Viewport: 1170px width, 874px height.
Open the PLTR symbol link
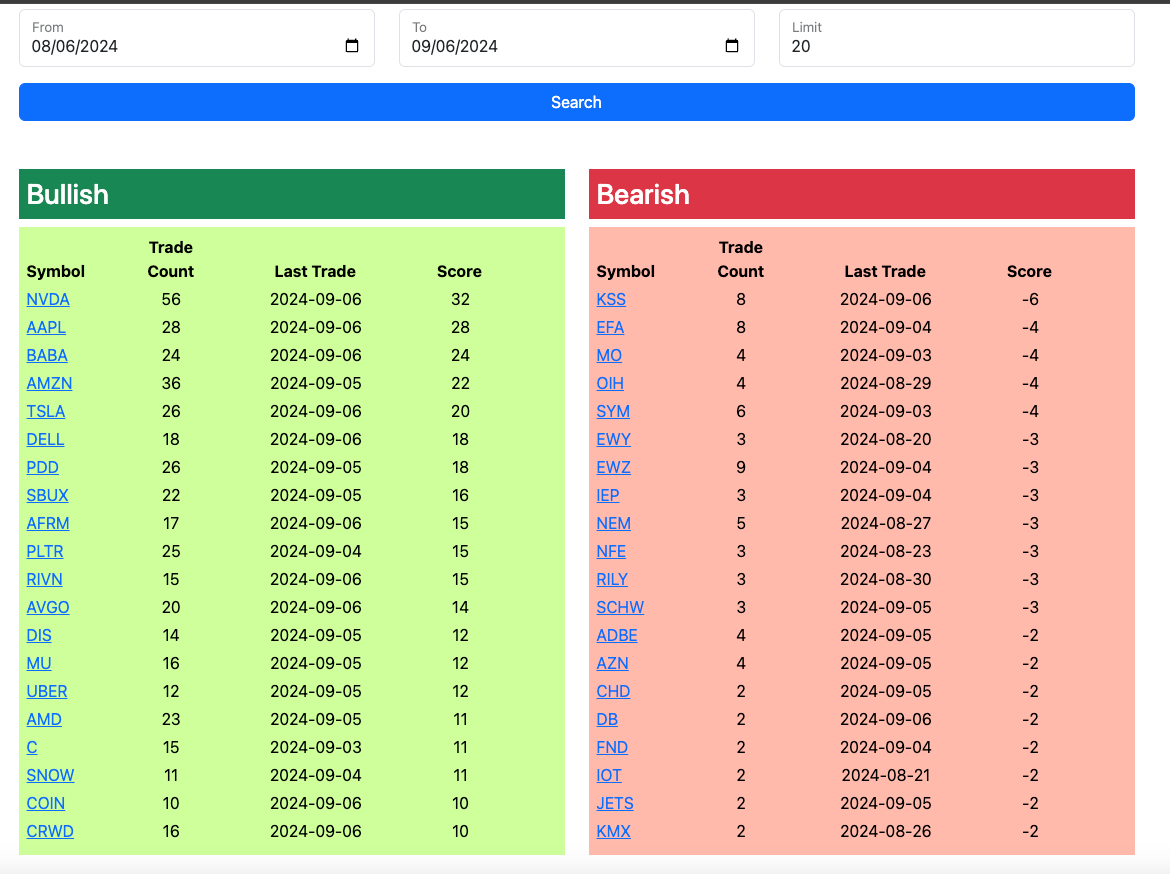45,552
